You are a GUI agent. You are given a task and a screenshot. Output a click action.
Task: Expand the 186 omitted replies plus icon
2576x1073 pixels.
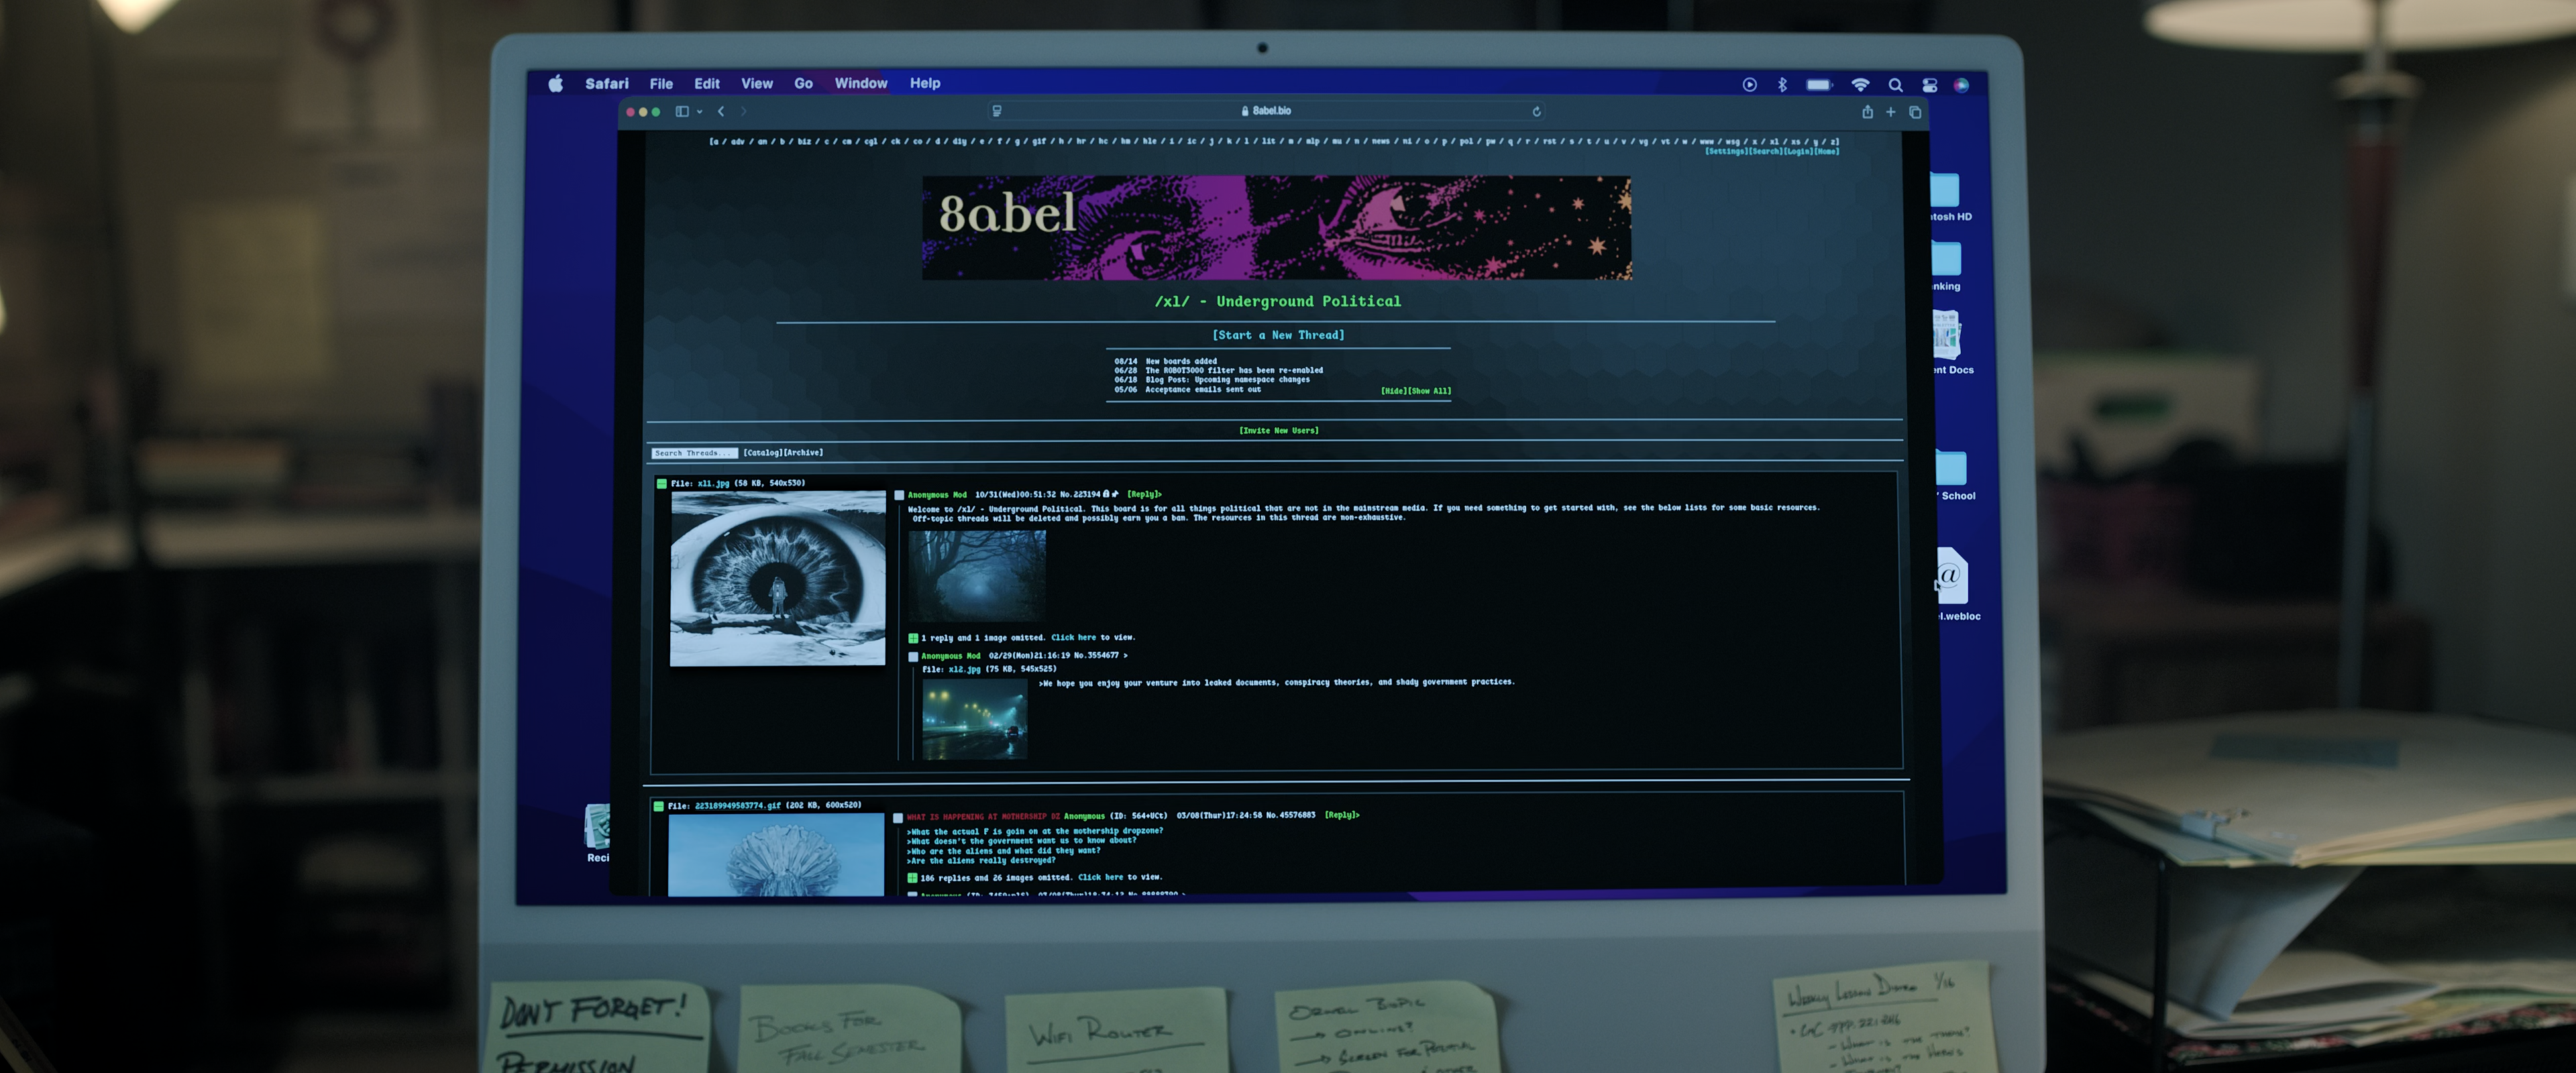point(912,878)
